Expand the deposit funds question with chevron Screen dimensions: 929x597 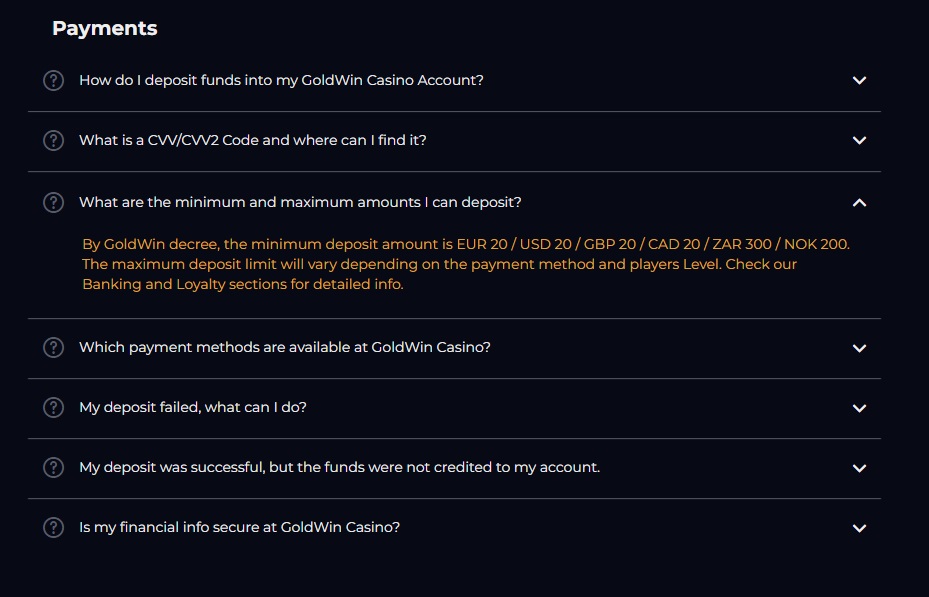(x=859, y=80)
